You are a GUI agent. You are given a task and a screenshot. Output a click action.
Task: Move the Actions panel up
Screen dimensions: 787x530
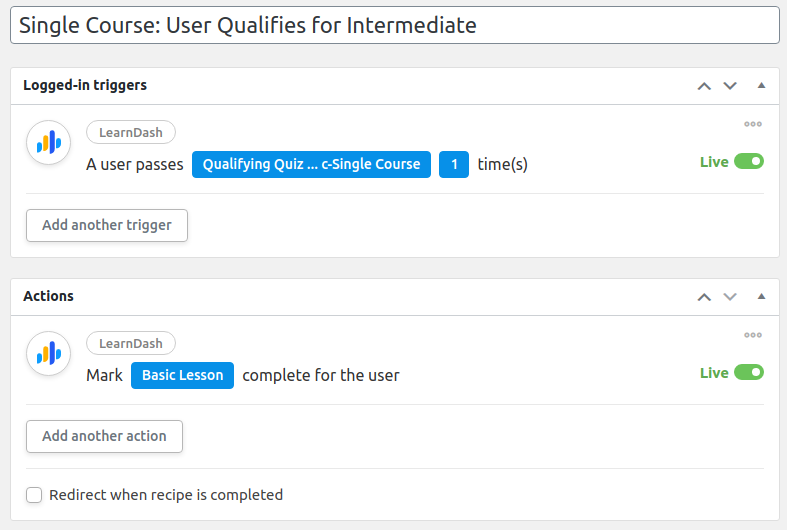pyautogui.click(x=704, y=297)
